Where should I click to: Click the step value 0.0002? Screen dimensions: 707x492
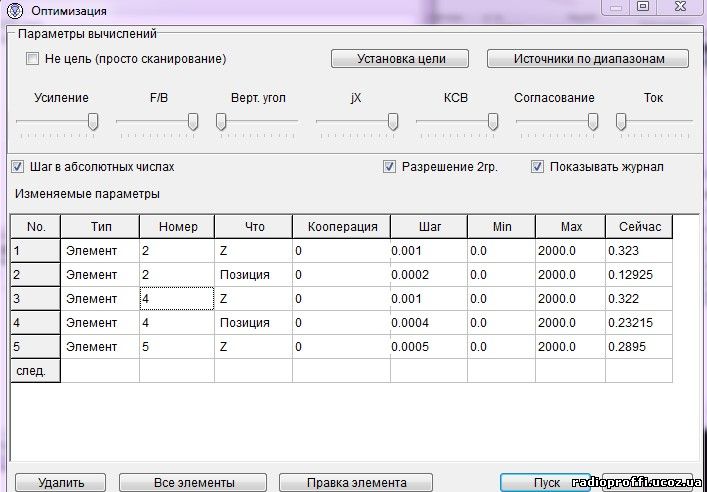(x=429, y=275)
